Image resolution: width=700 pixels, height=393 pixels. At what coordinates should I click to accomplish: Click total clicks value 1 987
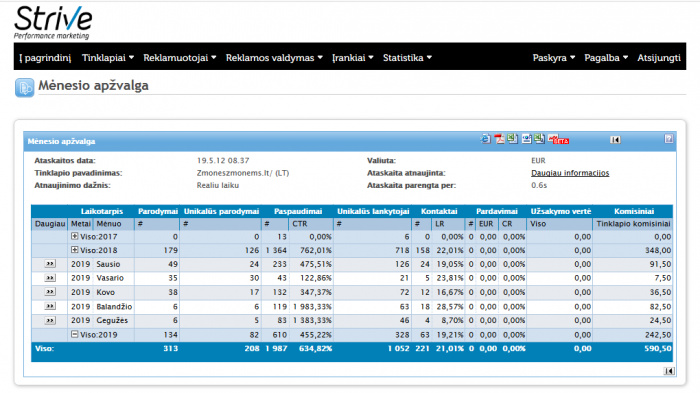point(276,348)
